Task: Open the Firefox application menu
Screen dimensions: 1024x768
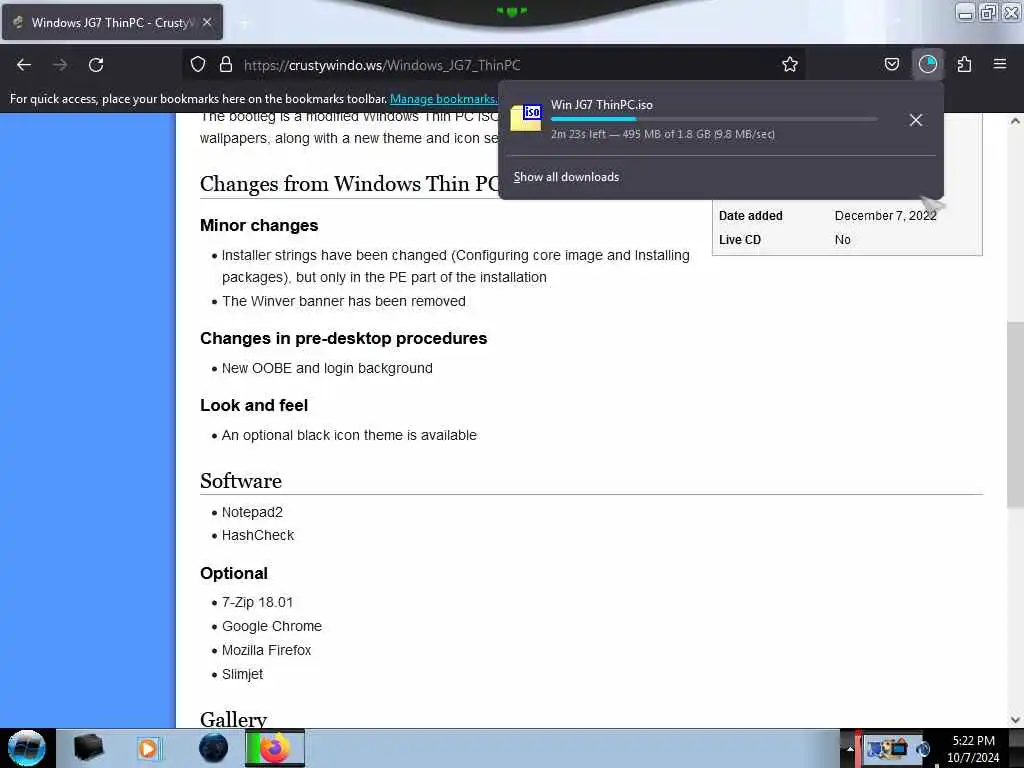Action: 999,64
